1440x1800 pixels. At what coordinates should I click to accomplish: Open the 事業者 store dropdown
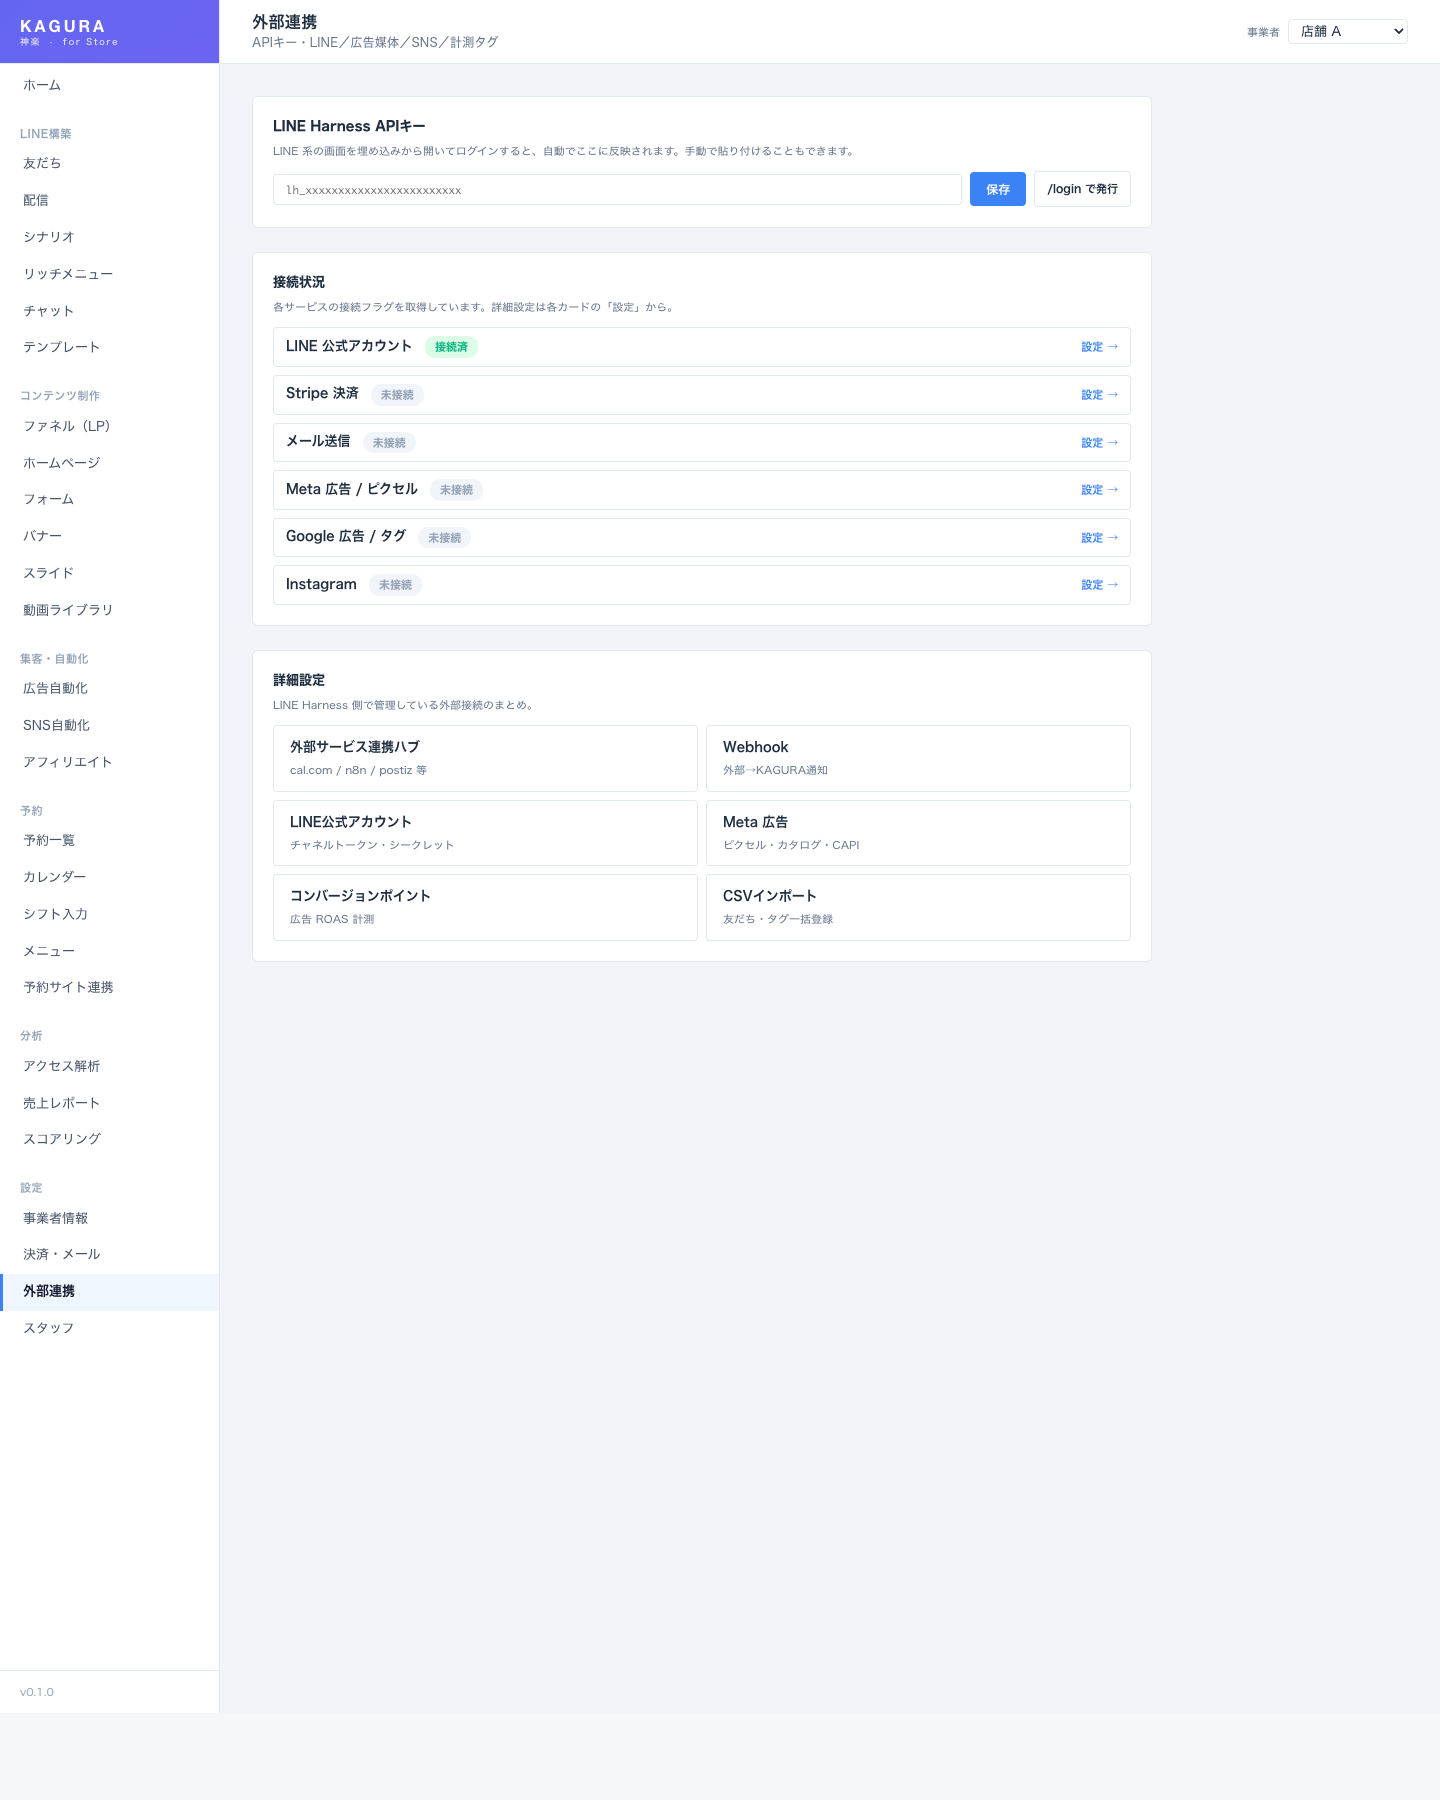point(1347,32)
